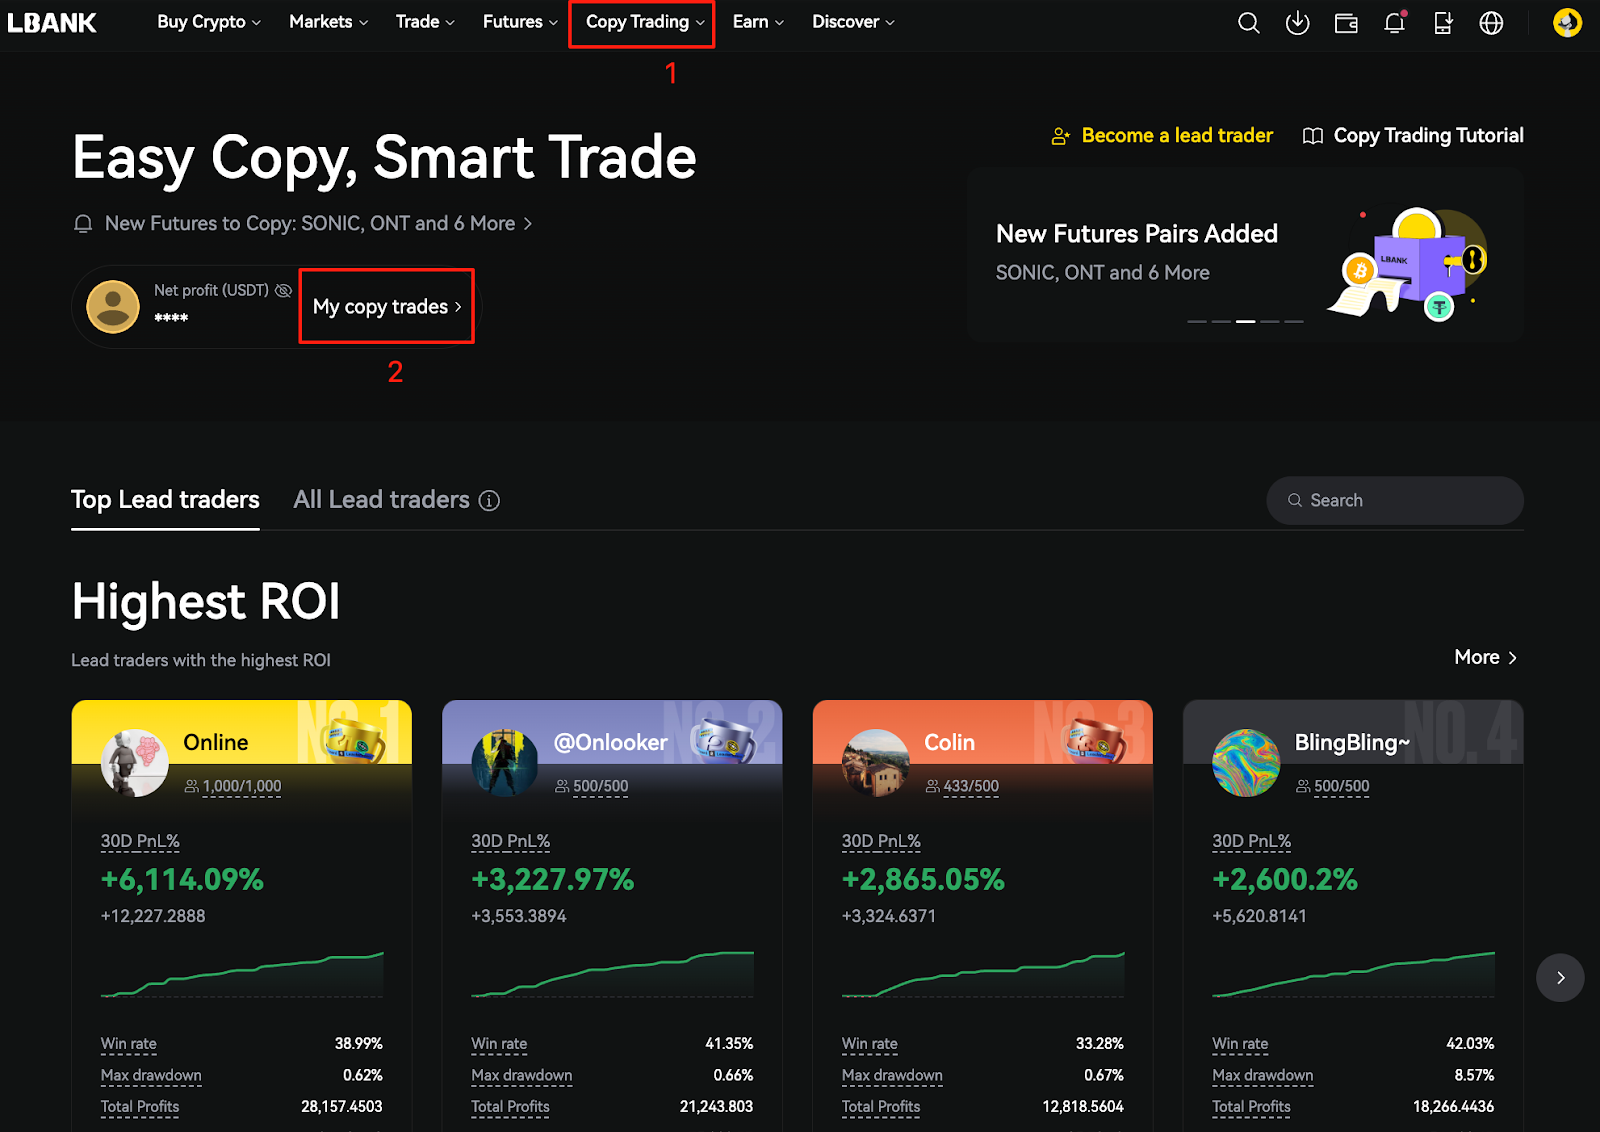Click the Online trader name
1600x1132 pixels.
[216, 743]
